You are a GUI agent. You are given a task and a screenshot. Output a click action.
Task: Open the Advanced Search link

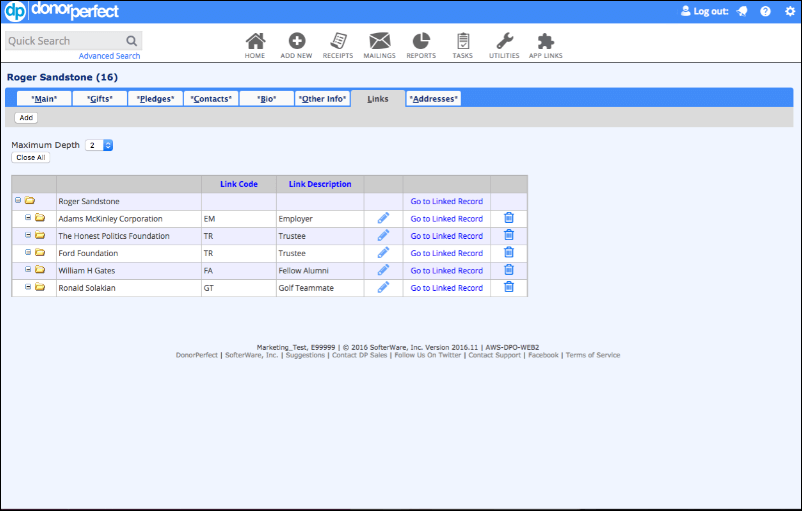coord(109,56)
